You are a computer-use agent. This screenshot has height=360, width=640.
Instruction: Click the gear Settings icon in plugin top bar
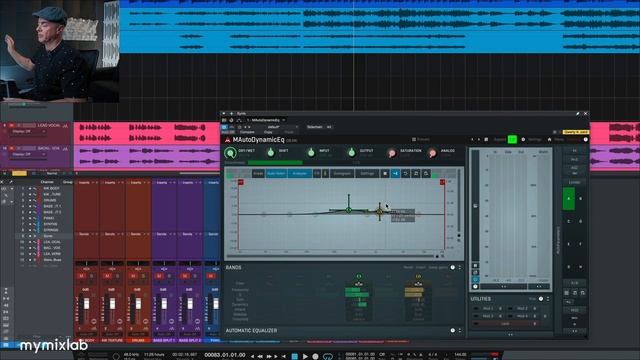523,140
